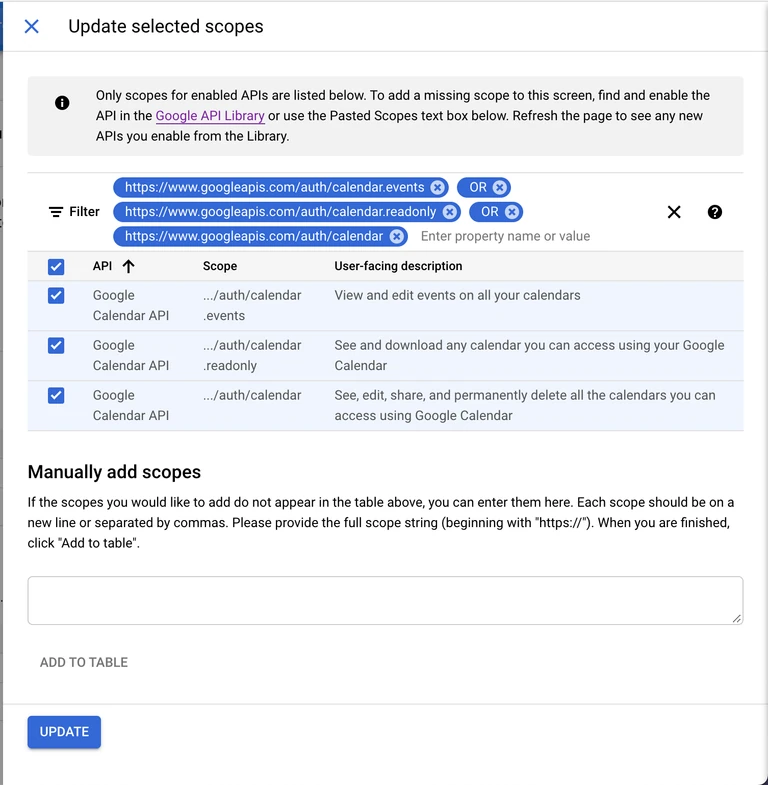768x785 pixels.
Task: Click the manually add scopes text box
Action: tap(385, 600)
